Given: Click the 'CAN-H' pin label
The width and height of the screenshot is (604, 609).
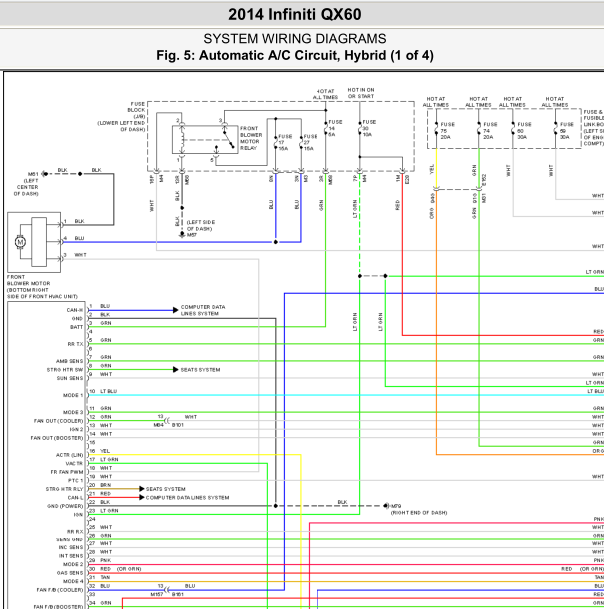Looking at the screenshot, I should [75, 310].
